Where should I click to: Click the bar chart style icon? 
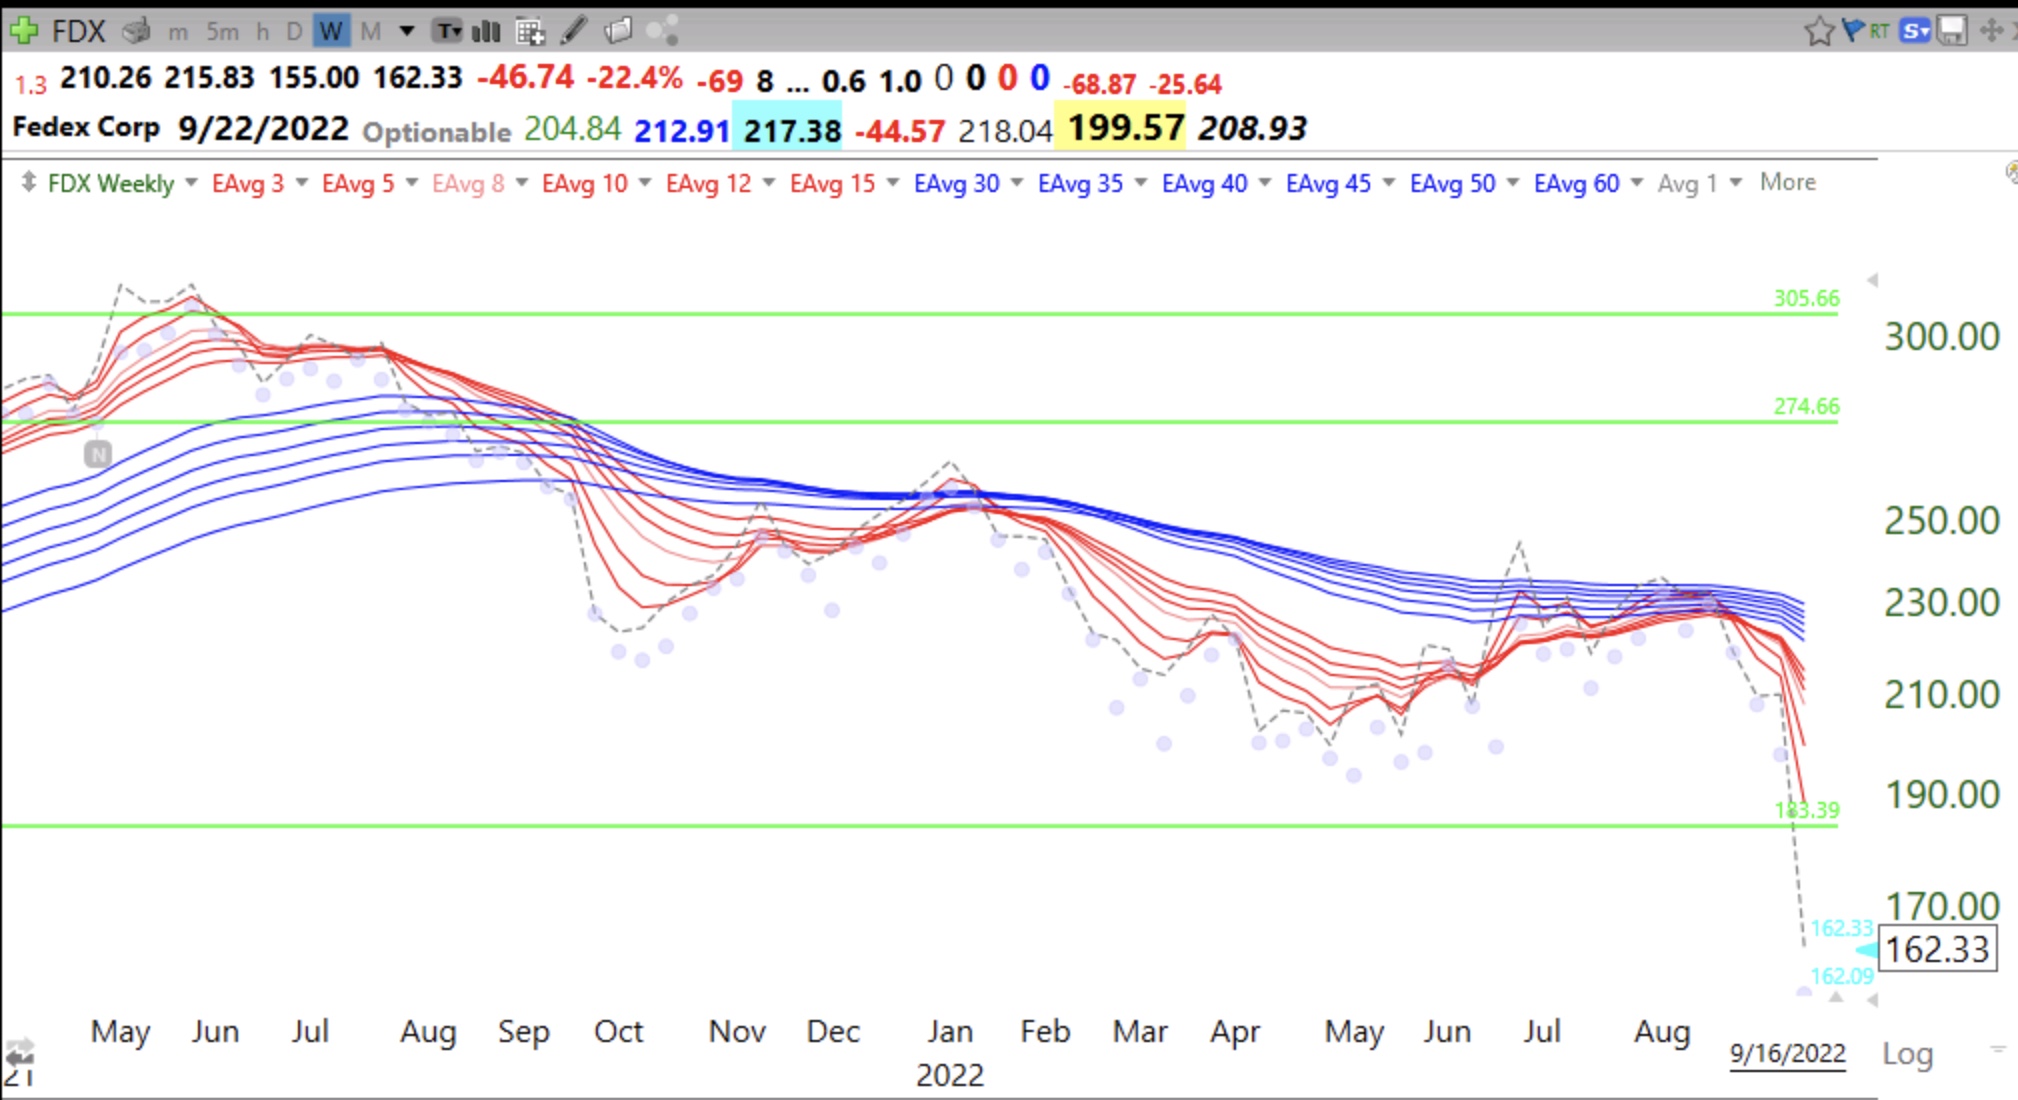pyautogui.click(x=486, y=31)
